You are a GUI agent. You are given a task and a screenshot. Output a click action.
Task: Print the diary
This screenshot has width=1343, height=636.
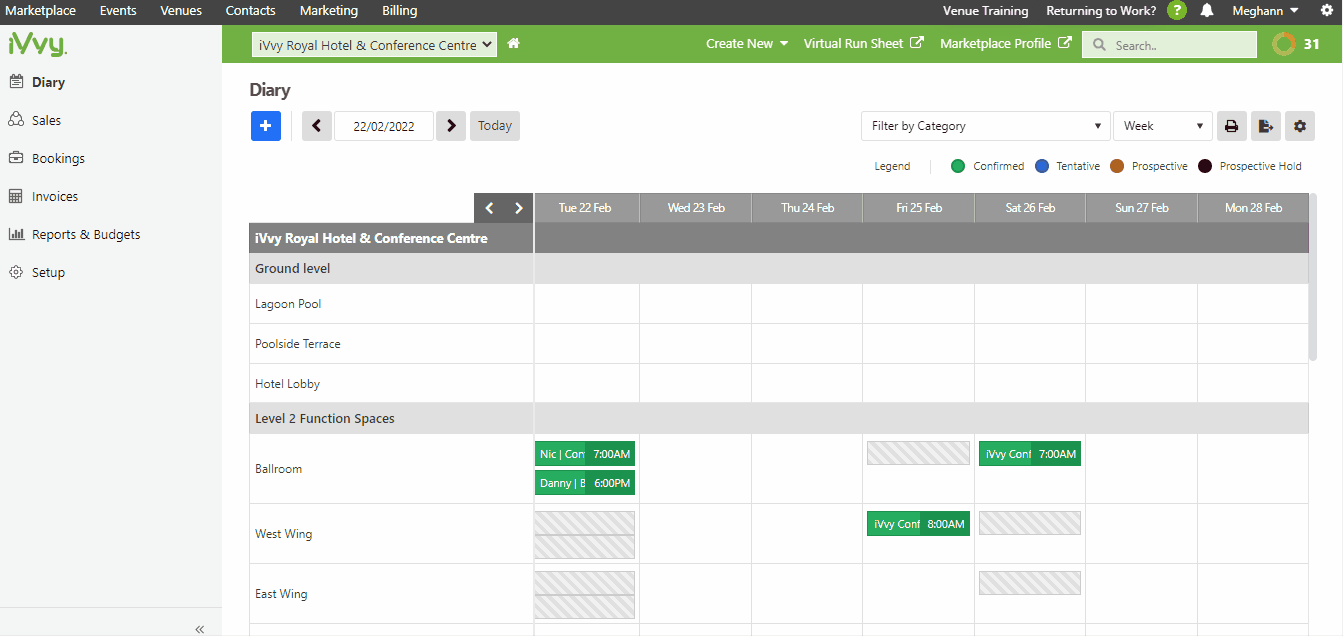[x=1232, y=126]
